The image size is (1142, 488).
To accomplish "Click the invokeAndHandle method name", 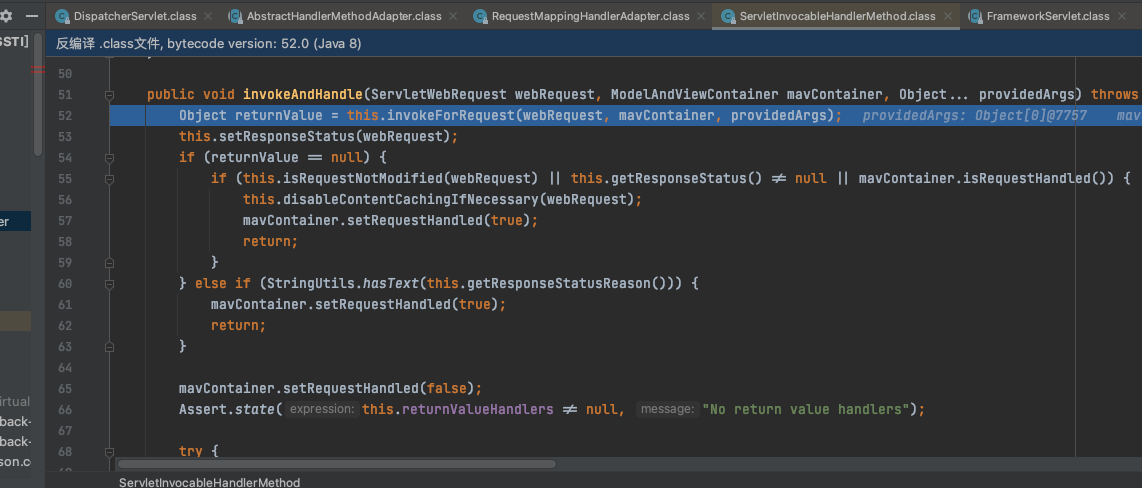I will click(x=303, y=95).
